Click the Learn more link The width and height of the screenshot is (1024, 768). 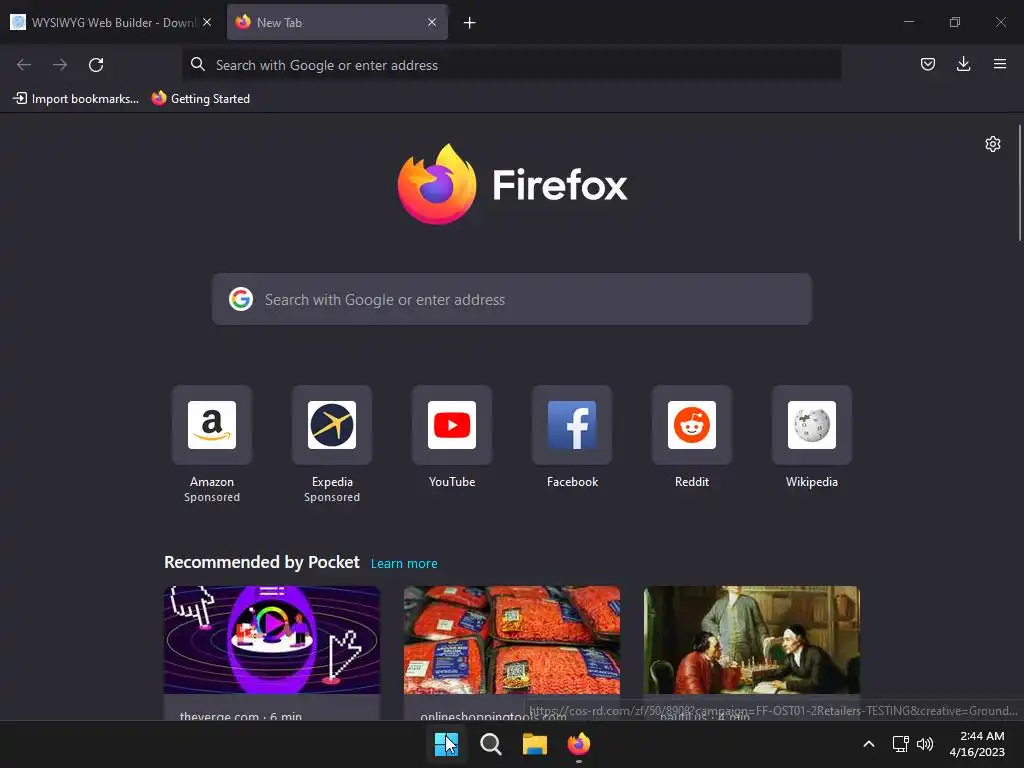[x=404, y=563]
